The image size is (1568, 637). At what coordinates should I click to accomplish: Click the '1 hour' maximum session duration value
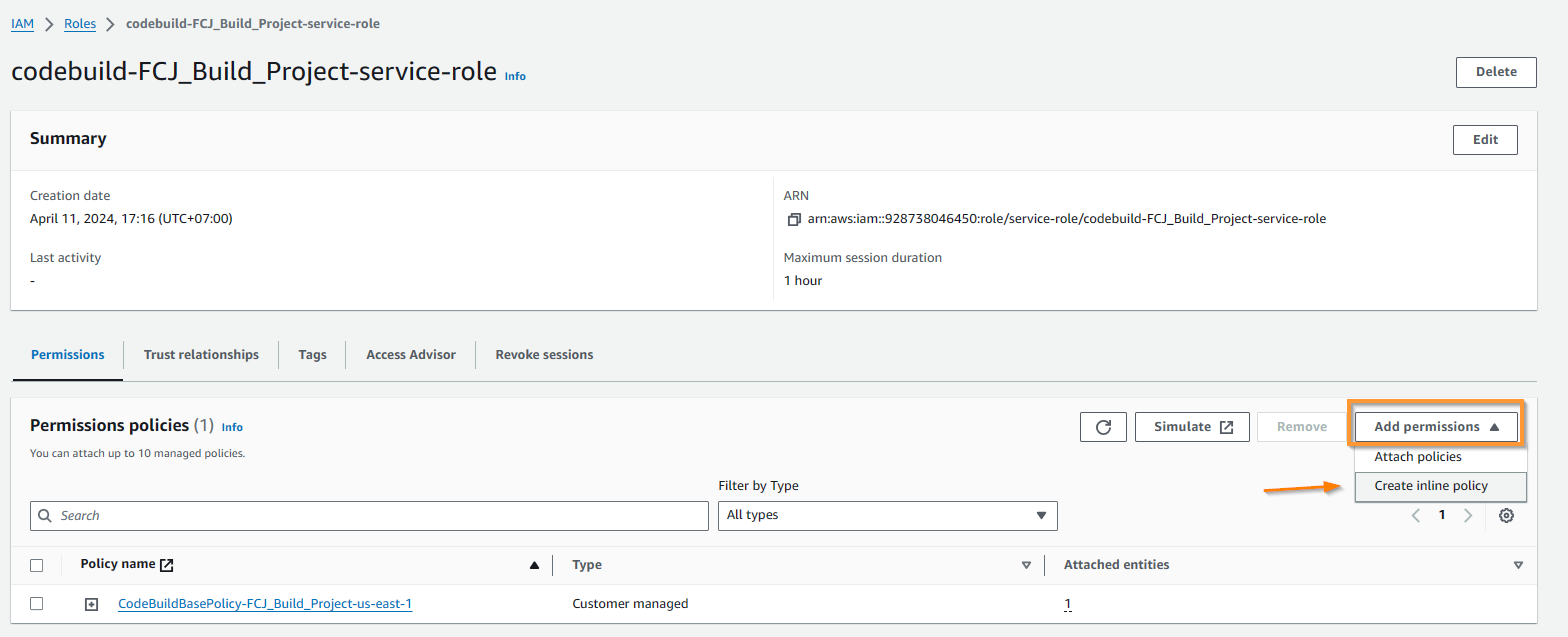(x=803, y=281)
